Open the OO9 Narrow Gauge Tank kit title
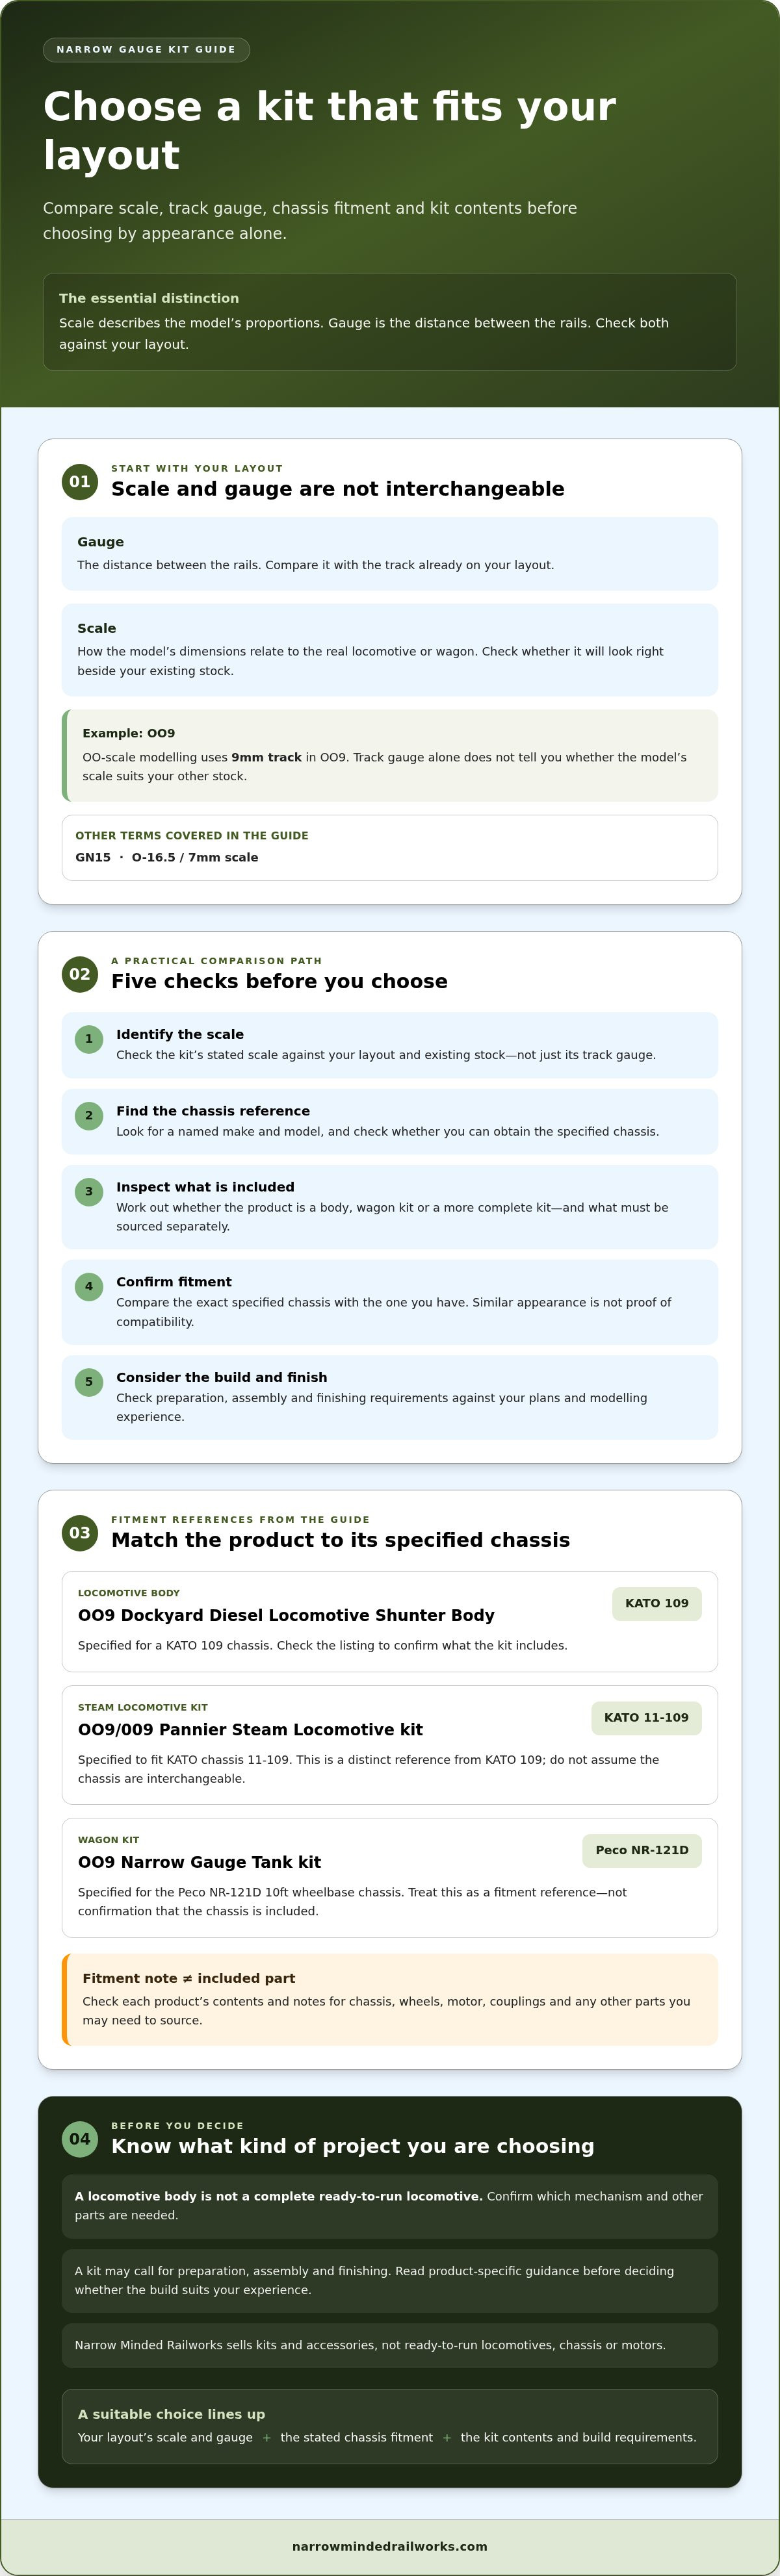The height and width of the screenshot is (2576, 780). (x=199, y=1862)
